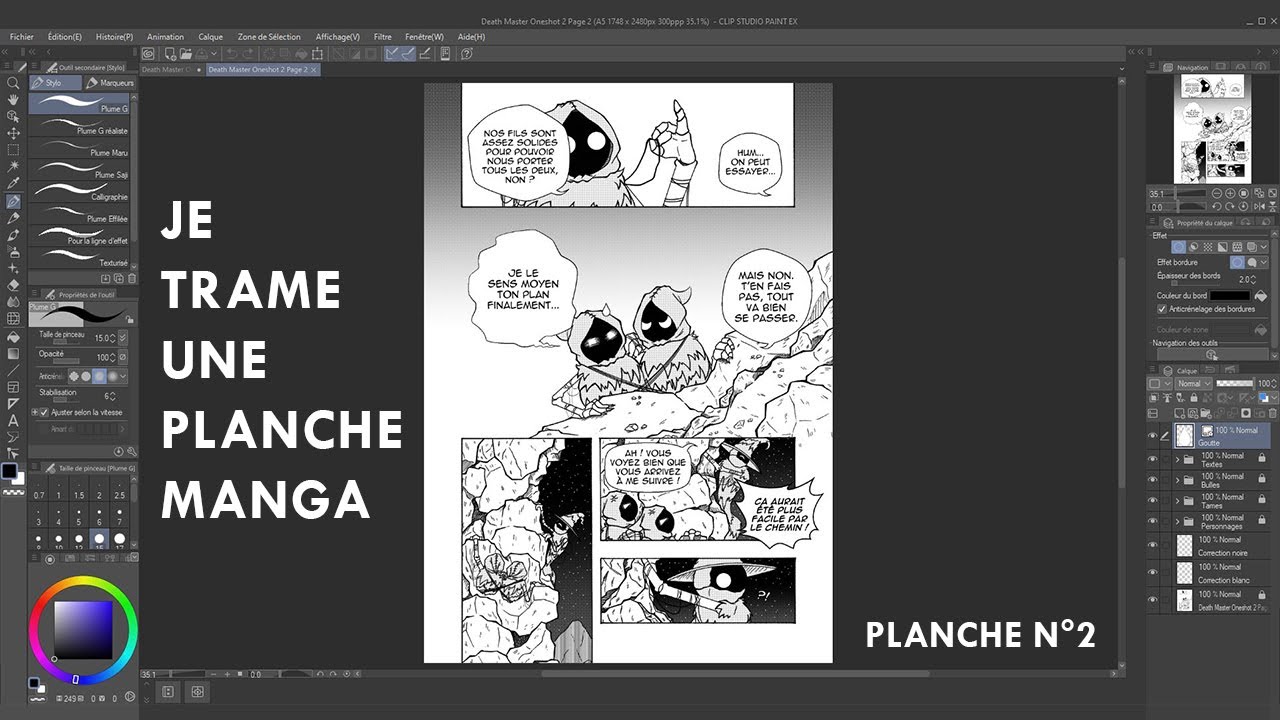
Task: Expand the Tames folder
Action: pyautogui.click(x=1177, y=501)
